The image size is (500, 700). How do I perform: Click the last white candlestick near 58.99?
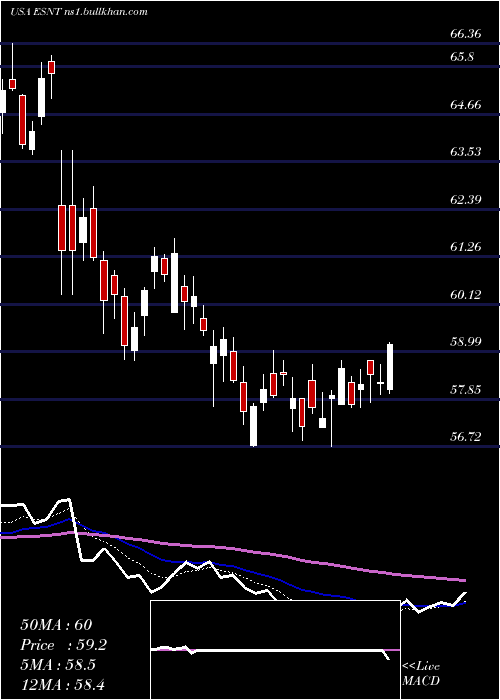[x=390, y=368]
